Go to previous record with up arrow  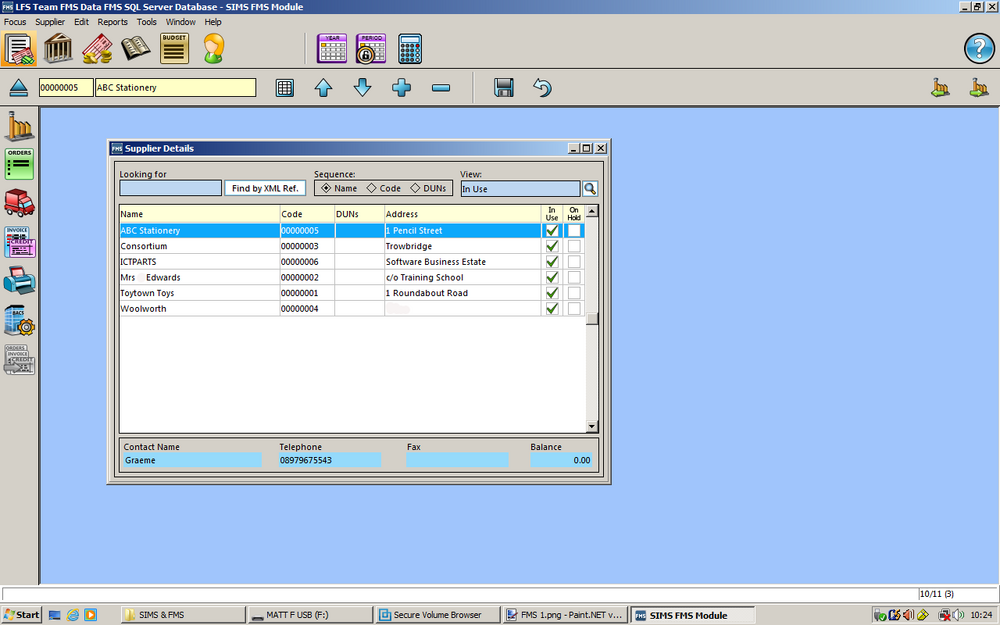[323, 87]
